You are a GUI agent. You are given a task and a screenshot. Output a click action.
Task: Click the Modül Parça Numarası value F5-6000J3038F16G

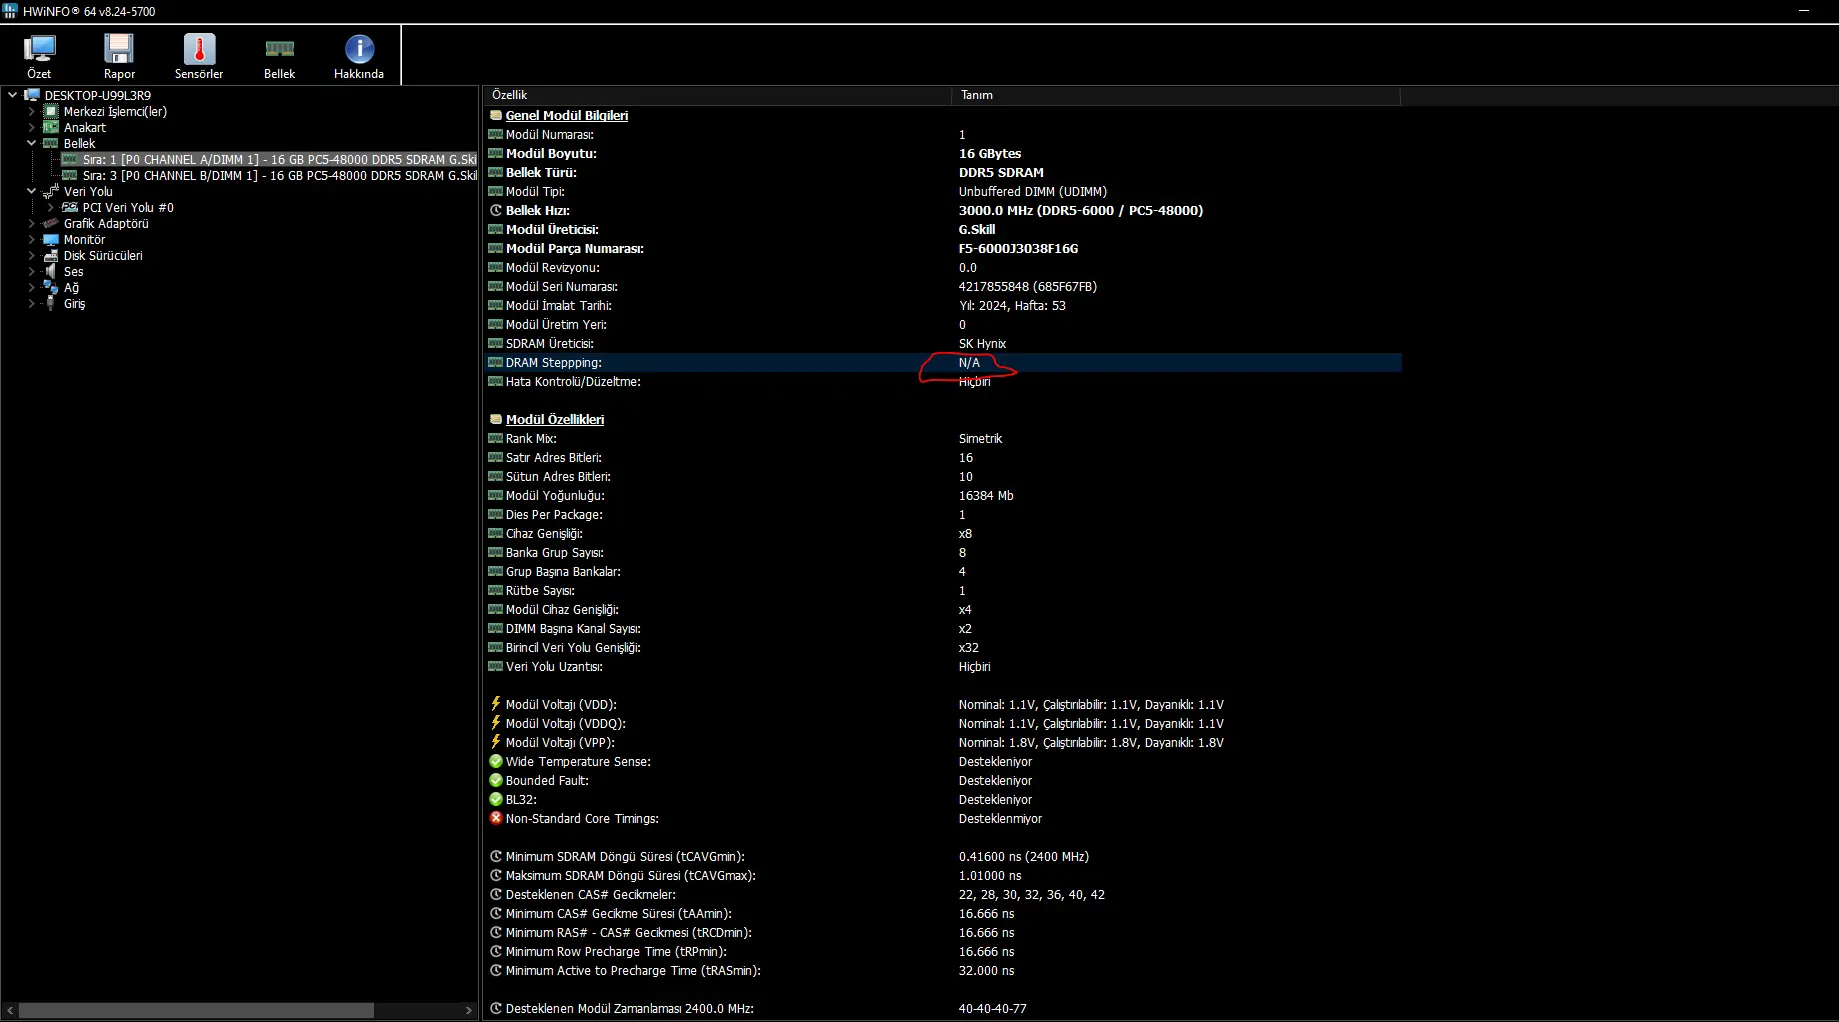point(1018,248)
